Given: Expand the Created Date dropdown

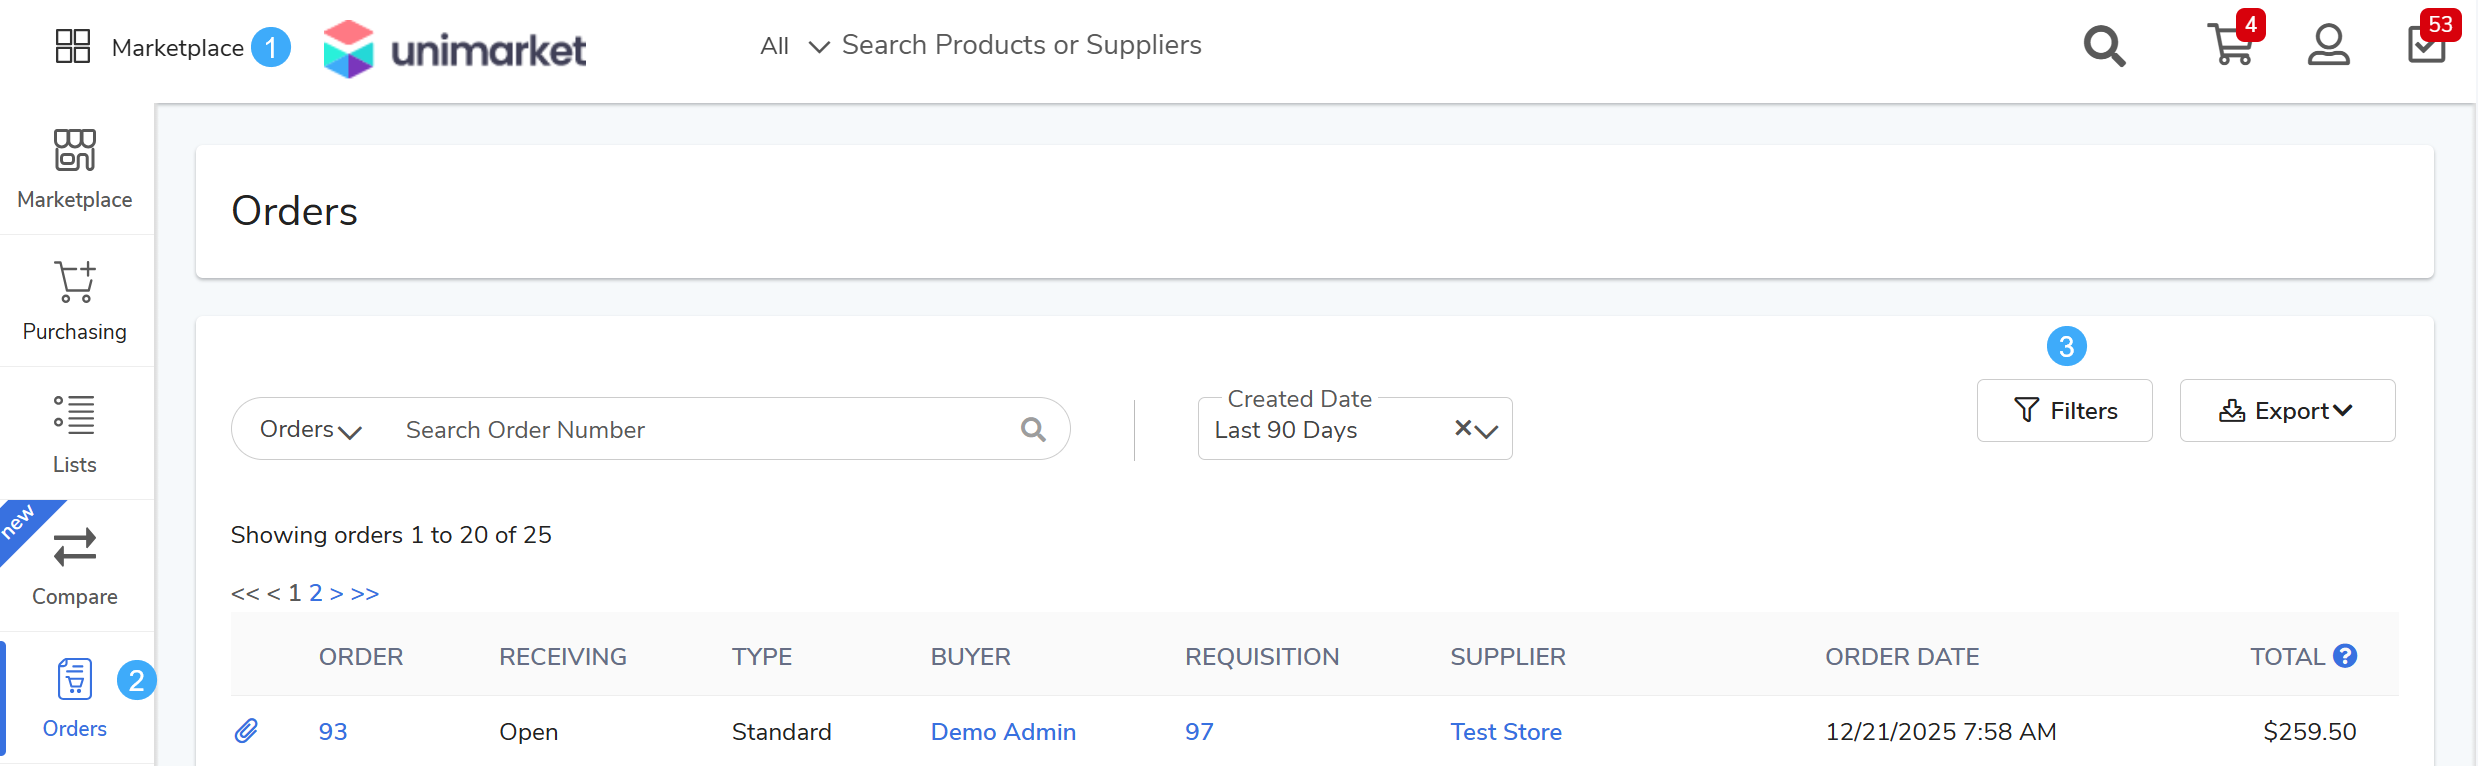Looking at the screenshot, I should [1487, 431].
